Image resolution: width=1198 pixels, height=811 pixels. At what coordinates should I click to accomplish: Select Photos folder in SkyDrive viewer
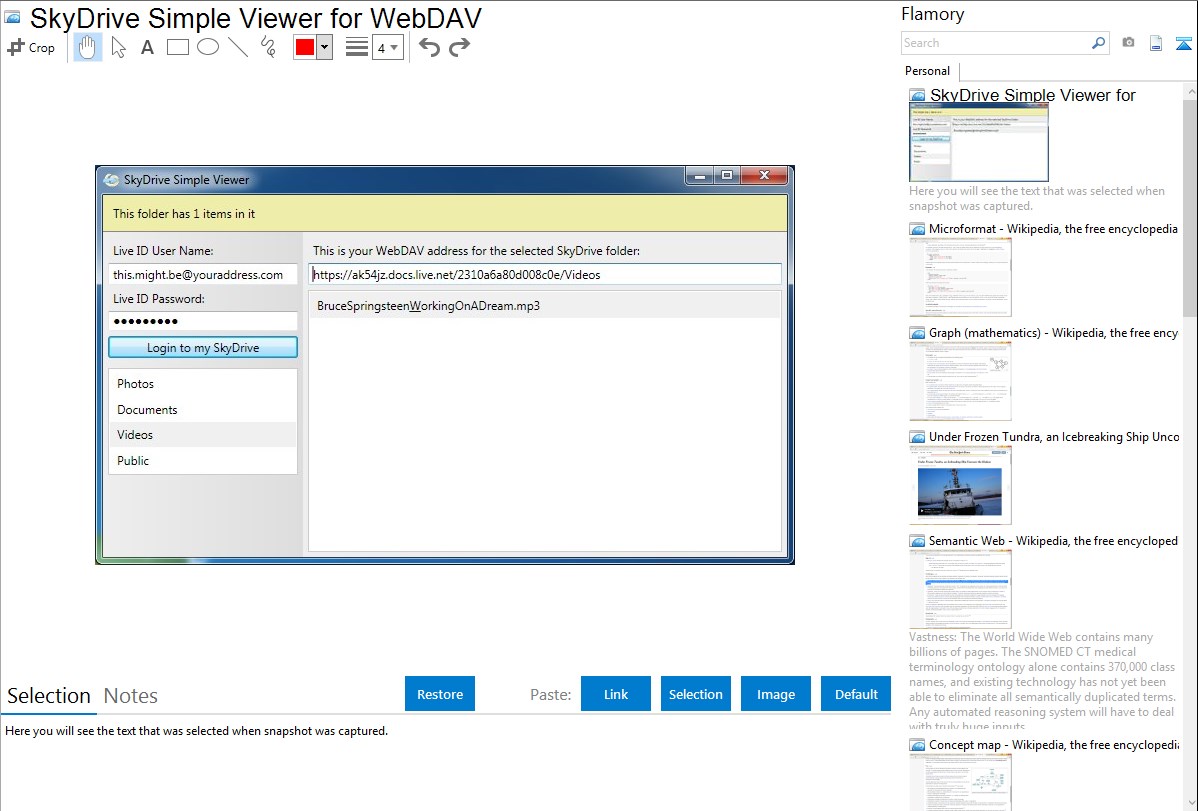[x=202, y=384]
